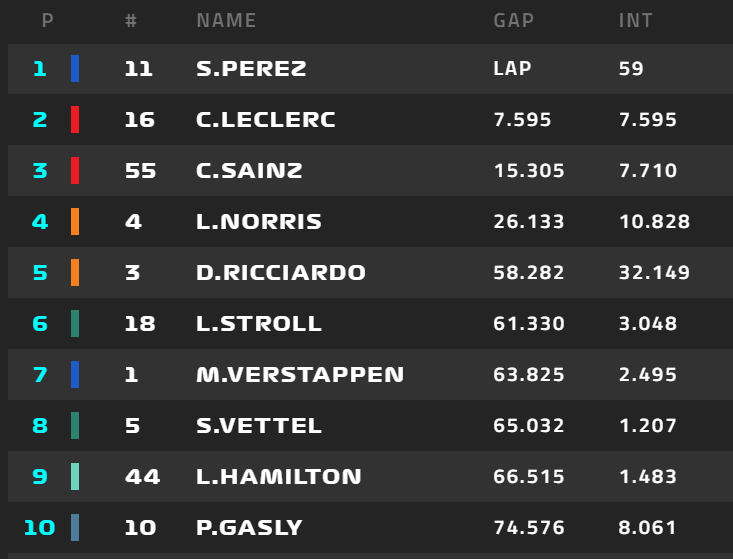This screenshot has width=733, height=559.
Task: Click the blue team color bar beside S.PEREZ
Action: [x=75, y=69]
